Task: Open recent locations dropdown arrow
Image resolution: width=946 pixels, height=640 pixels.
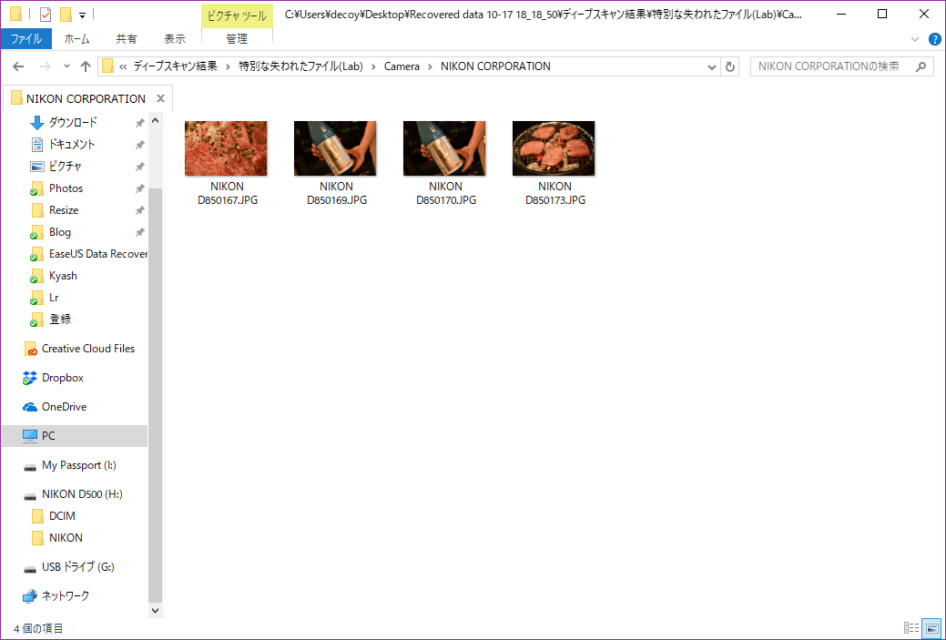Action: click(66, 66)
